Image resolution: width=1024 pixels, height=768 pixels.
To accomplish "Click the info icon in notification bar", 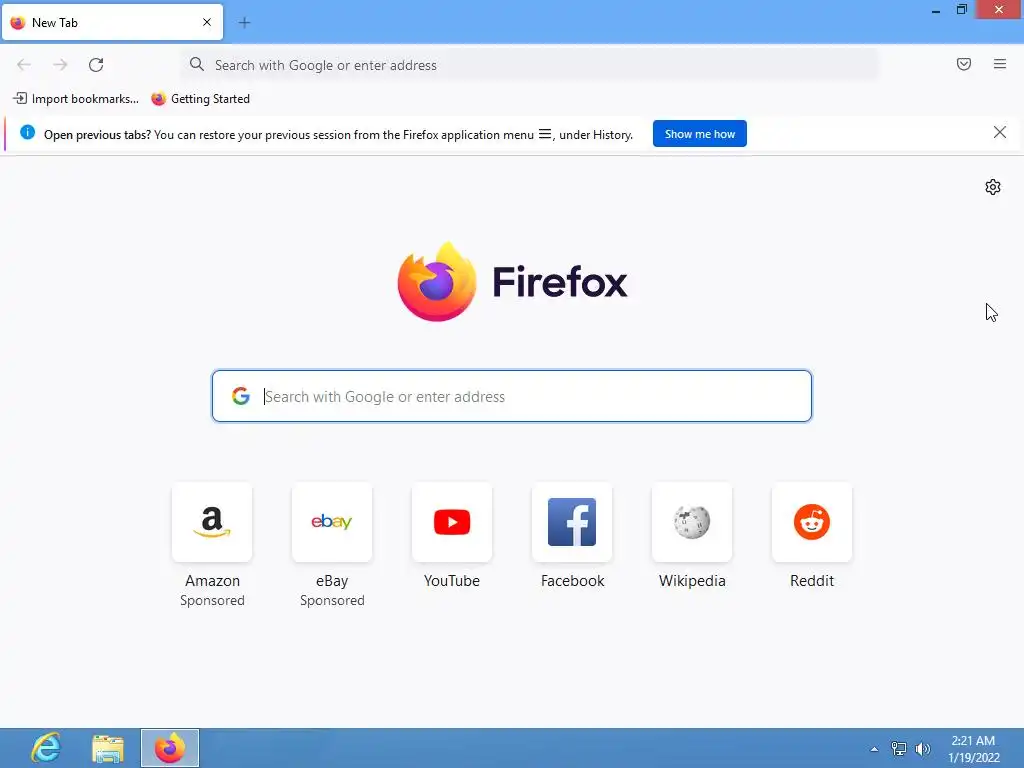I will pyautogui.click(x=27, y=133).
